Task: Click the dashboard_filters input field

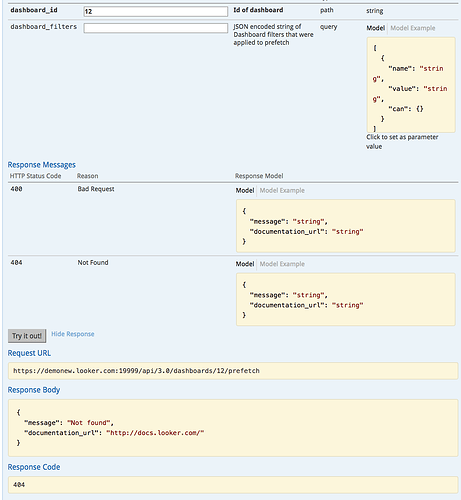Action: tap(156, 28)
